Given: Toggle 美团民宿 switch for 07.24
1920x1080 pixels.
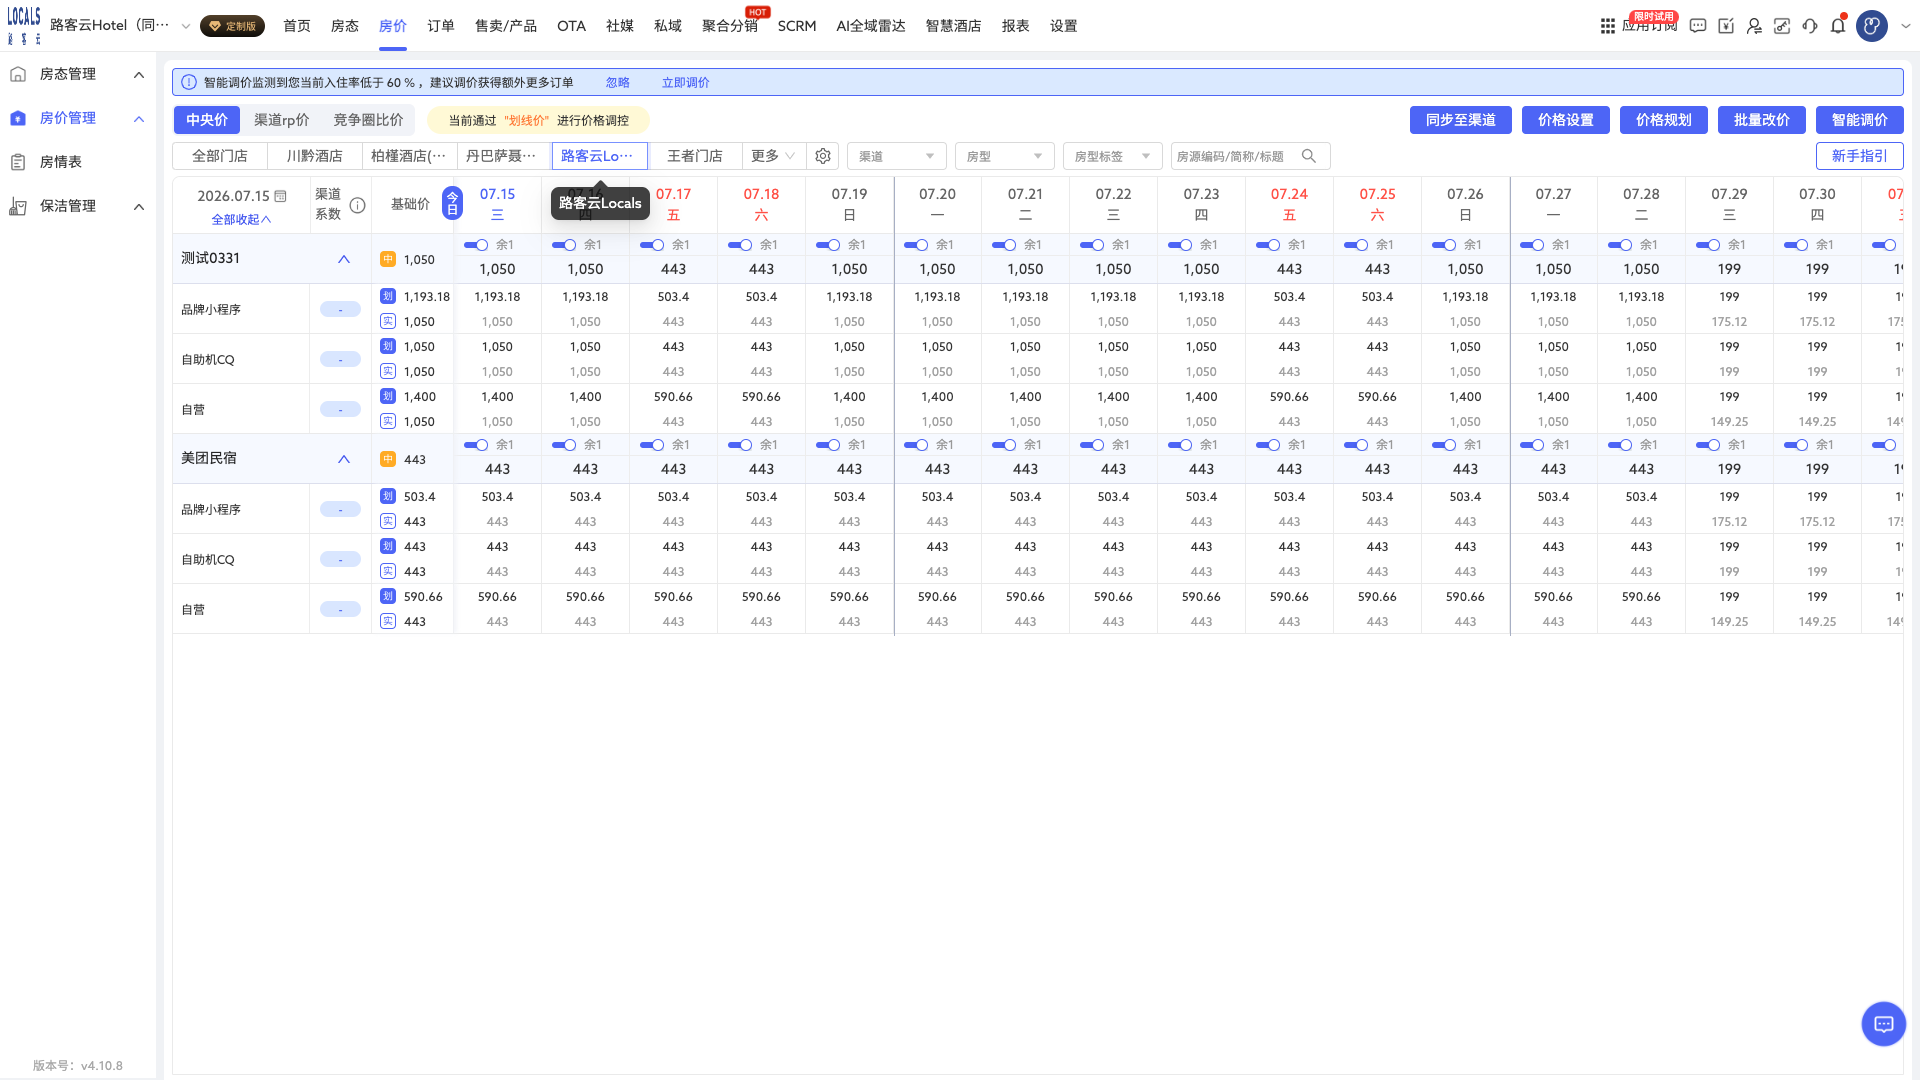Looking at the screenshot, I should 1268,445.
